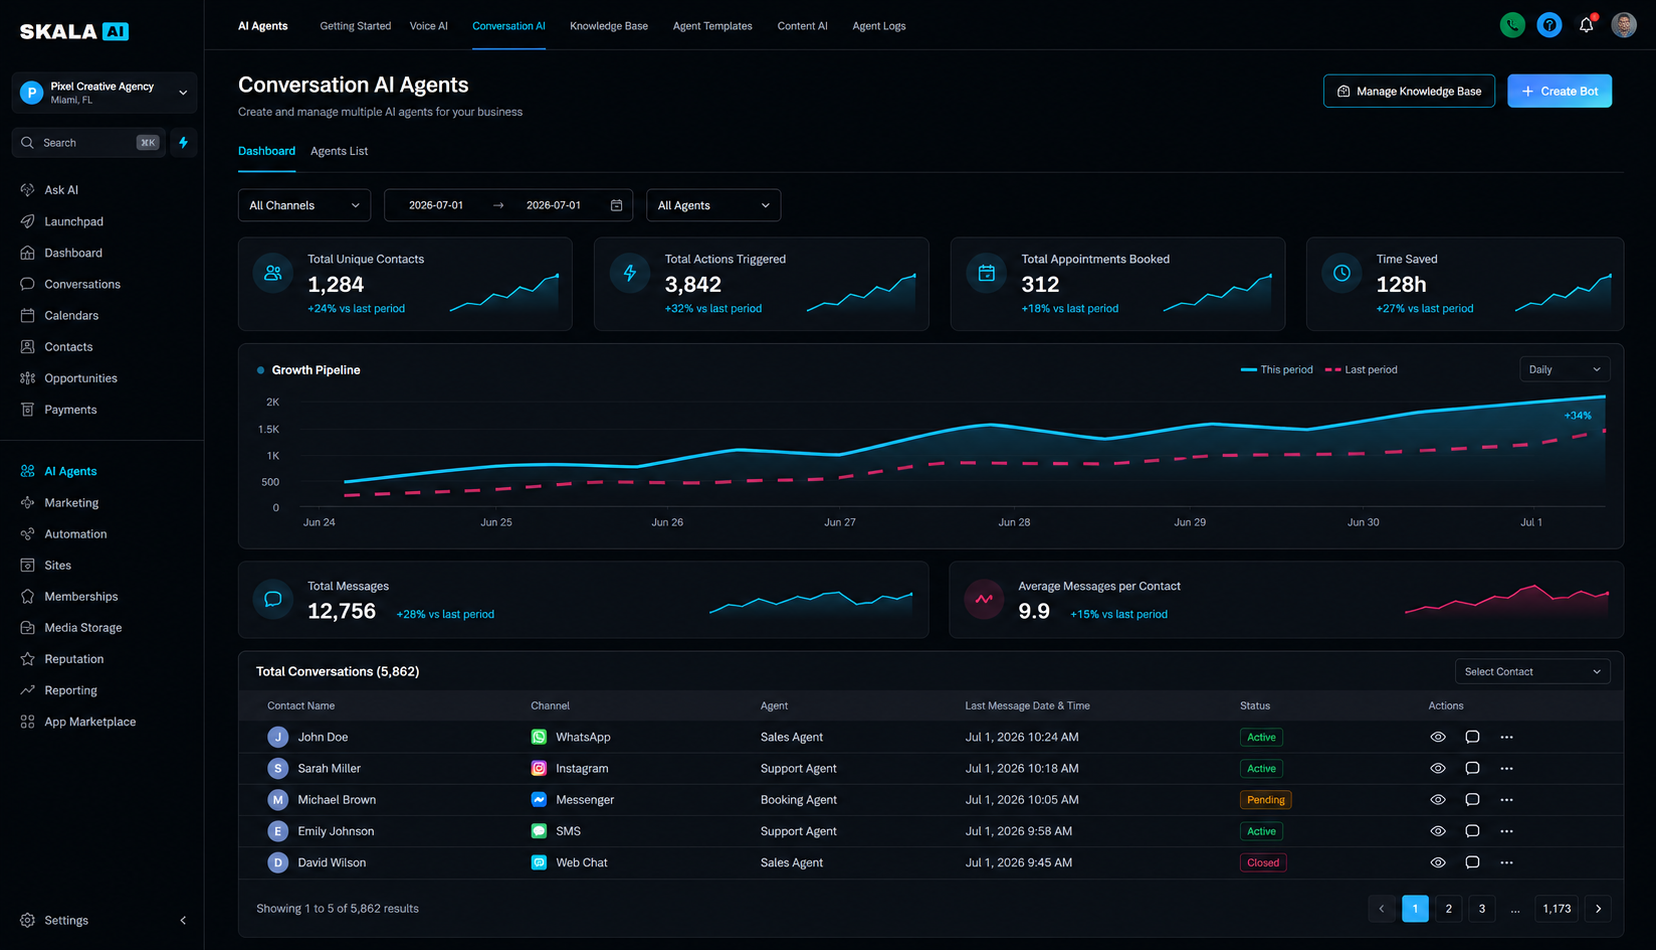Open Sites in the sidebar
The width and height of the screenshot is (1656, 950).
(58, 565)
